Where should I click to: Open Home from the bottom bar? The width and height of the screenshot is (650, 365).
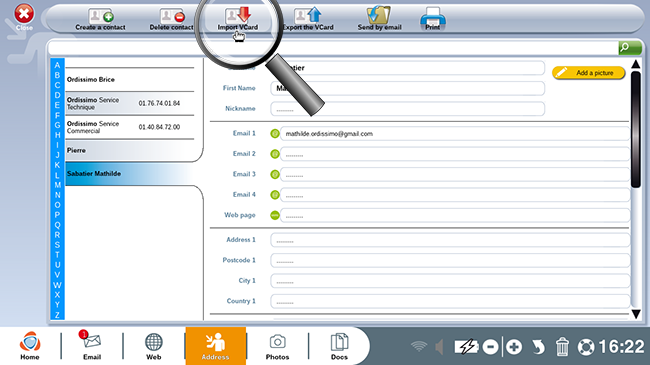(x=30, y=346)
